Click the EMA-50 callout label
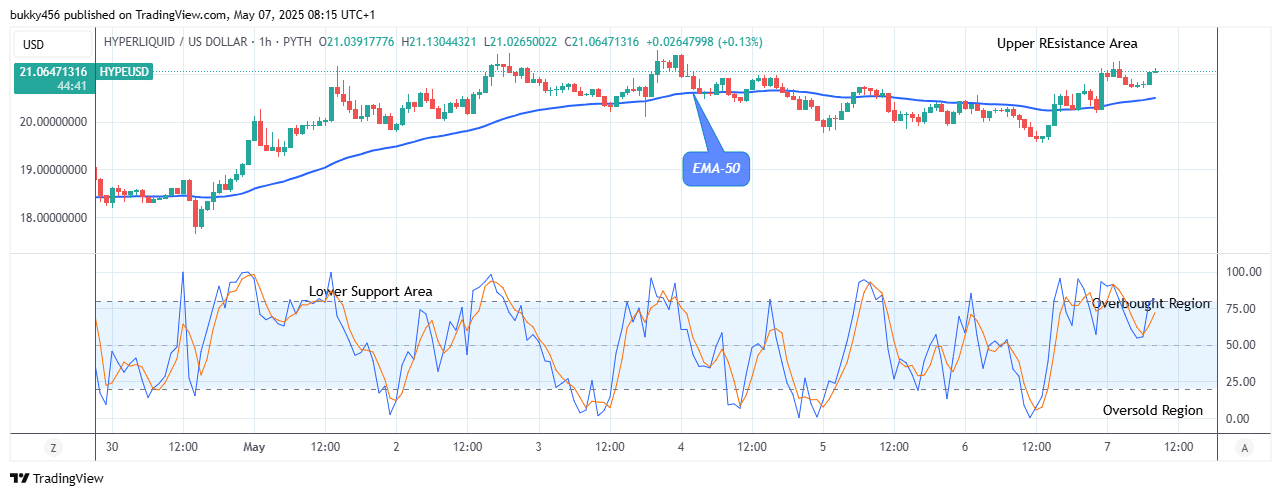The width and height of the screenshot is (1281, 496). click(716, 170)
